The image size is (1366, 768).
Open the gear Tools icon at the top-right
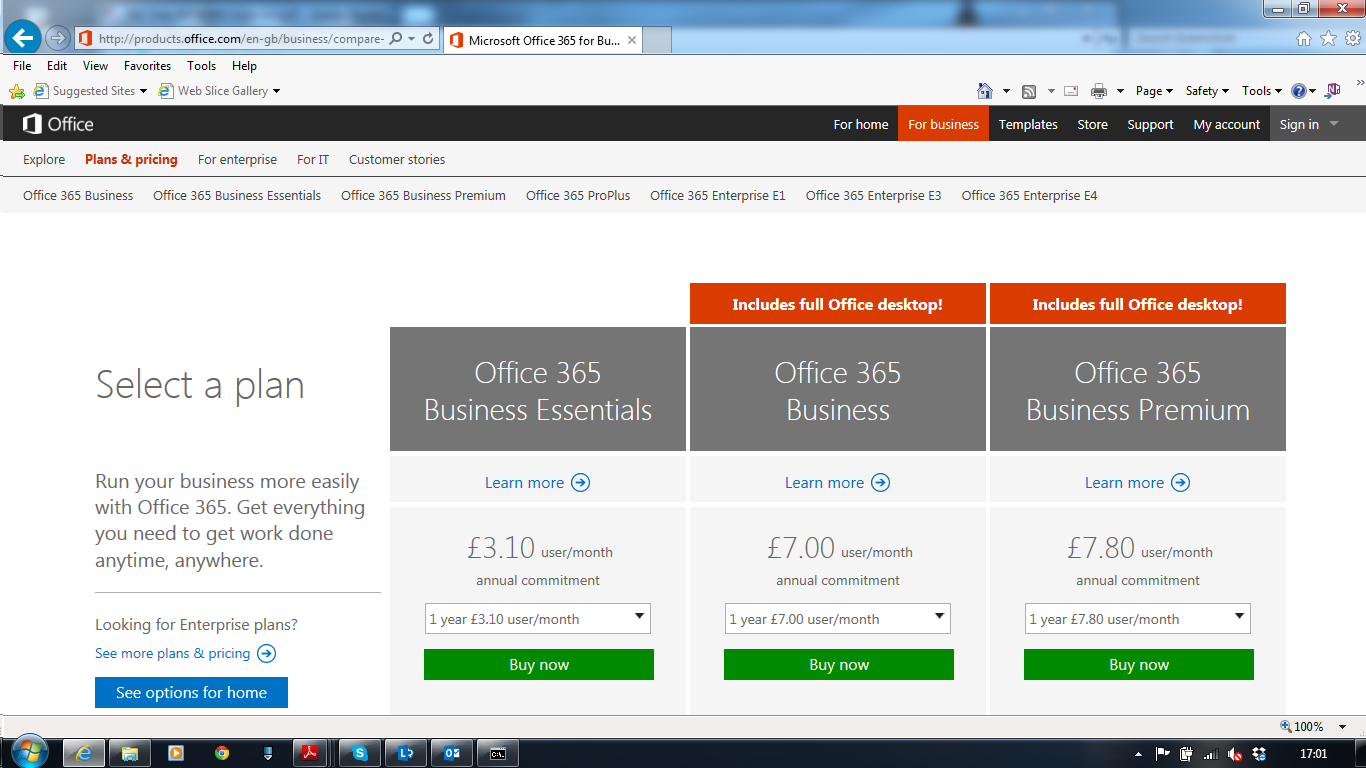tap(1352, 39)
